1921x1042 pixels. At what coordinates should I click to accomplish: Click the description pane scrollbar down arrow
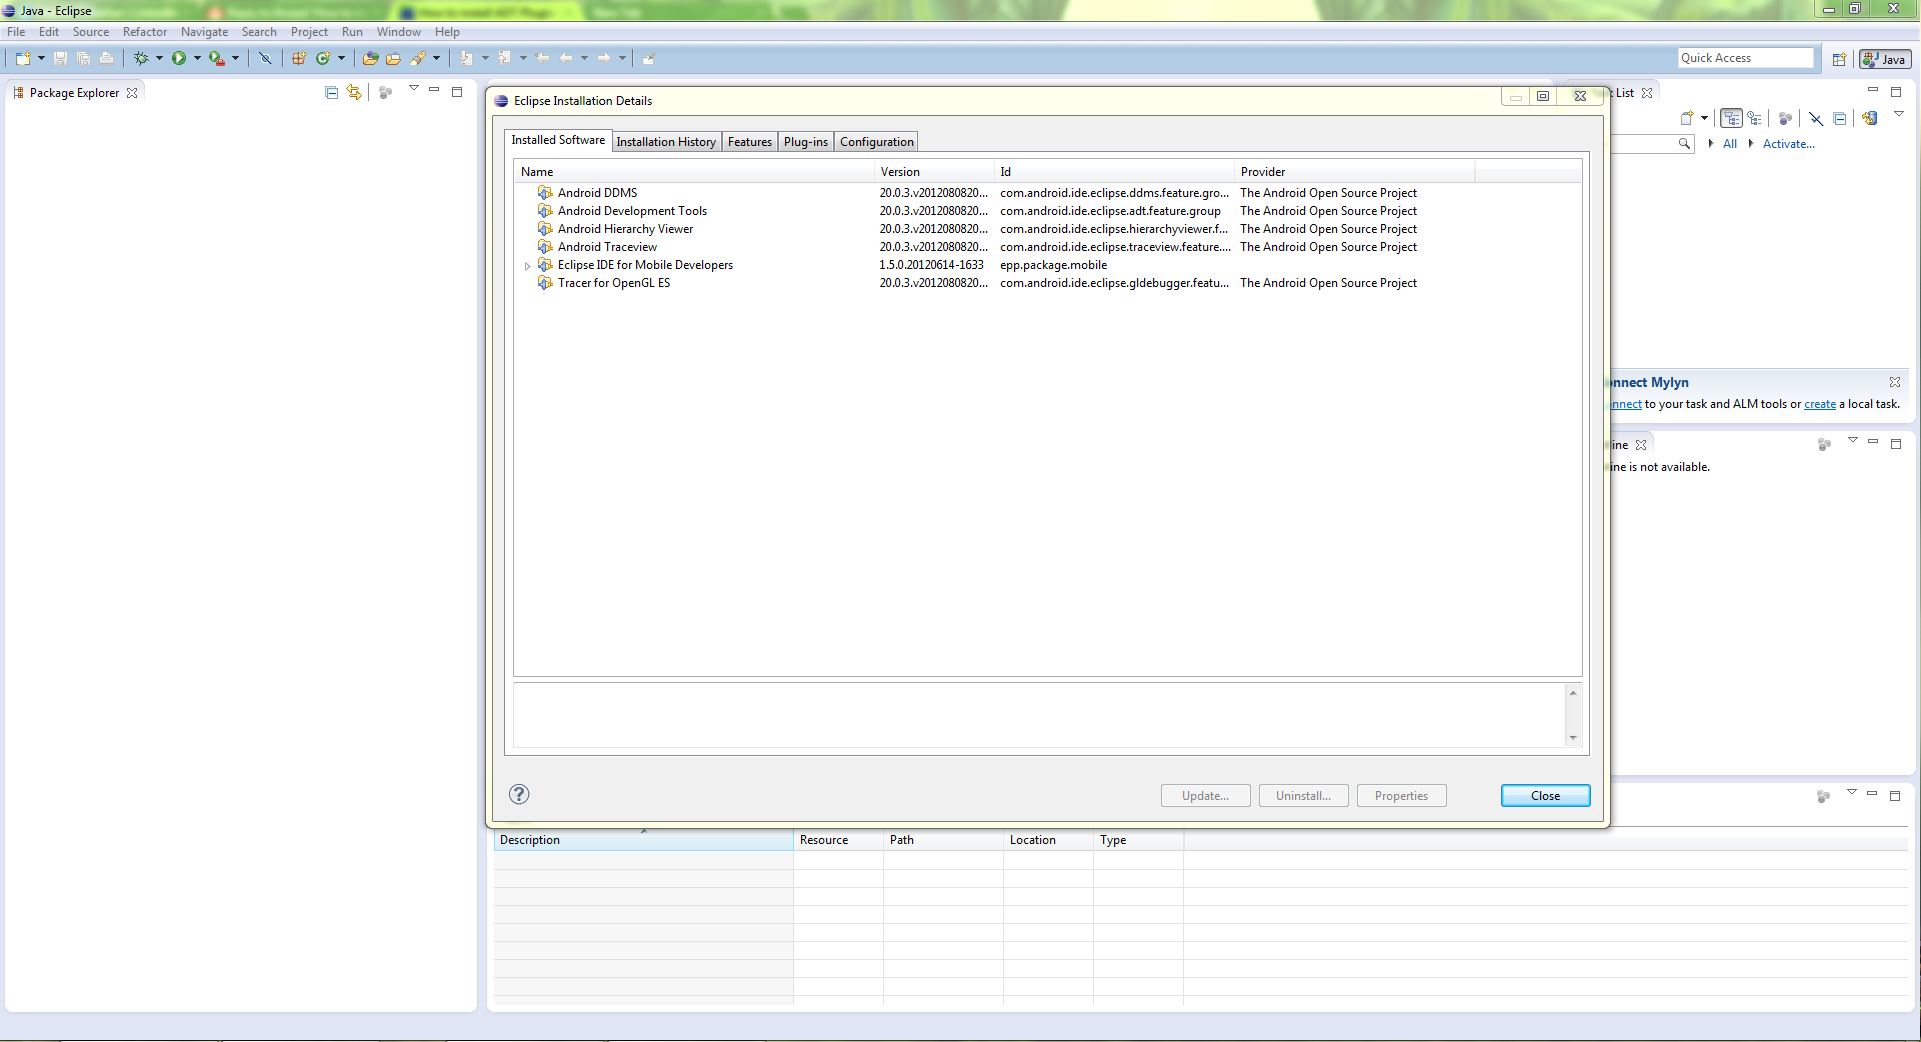(1572, 738)
